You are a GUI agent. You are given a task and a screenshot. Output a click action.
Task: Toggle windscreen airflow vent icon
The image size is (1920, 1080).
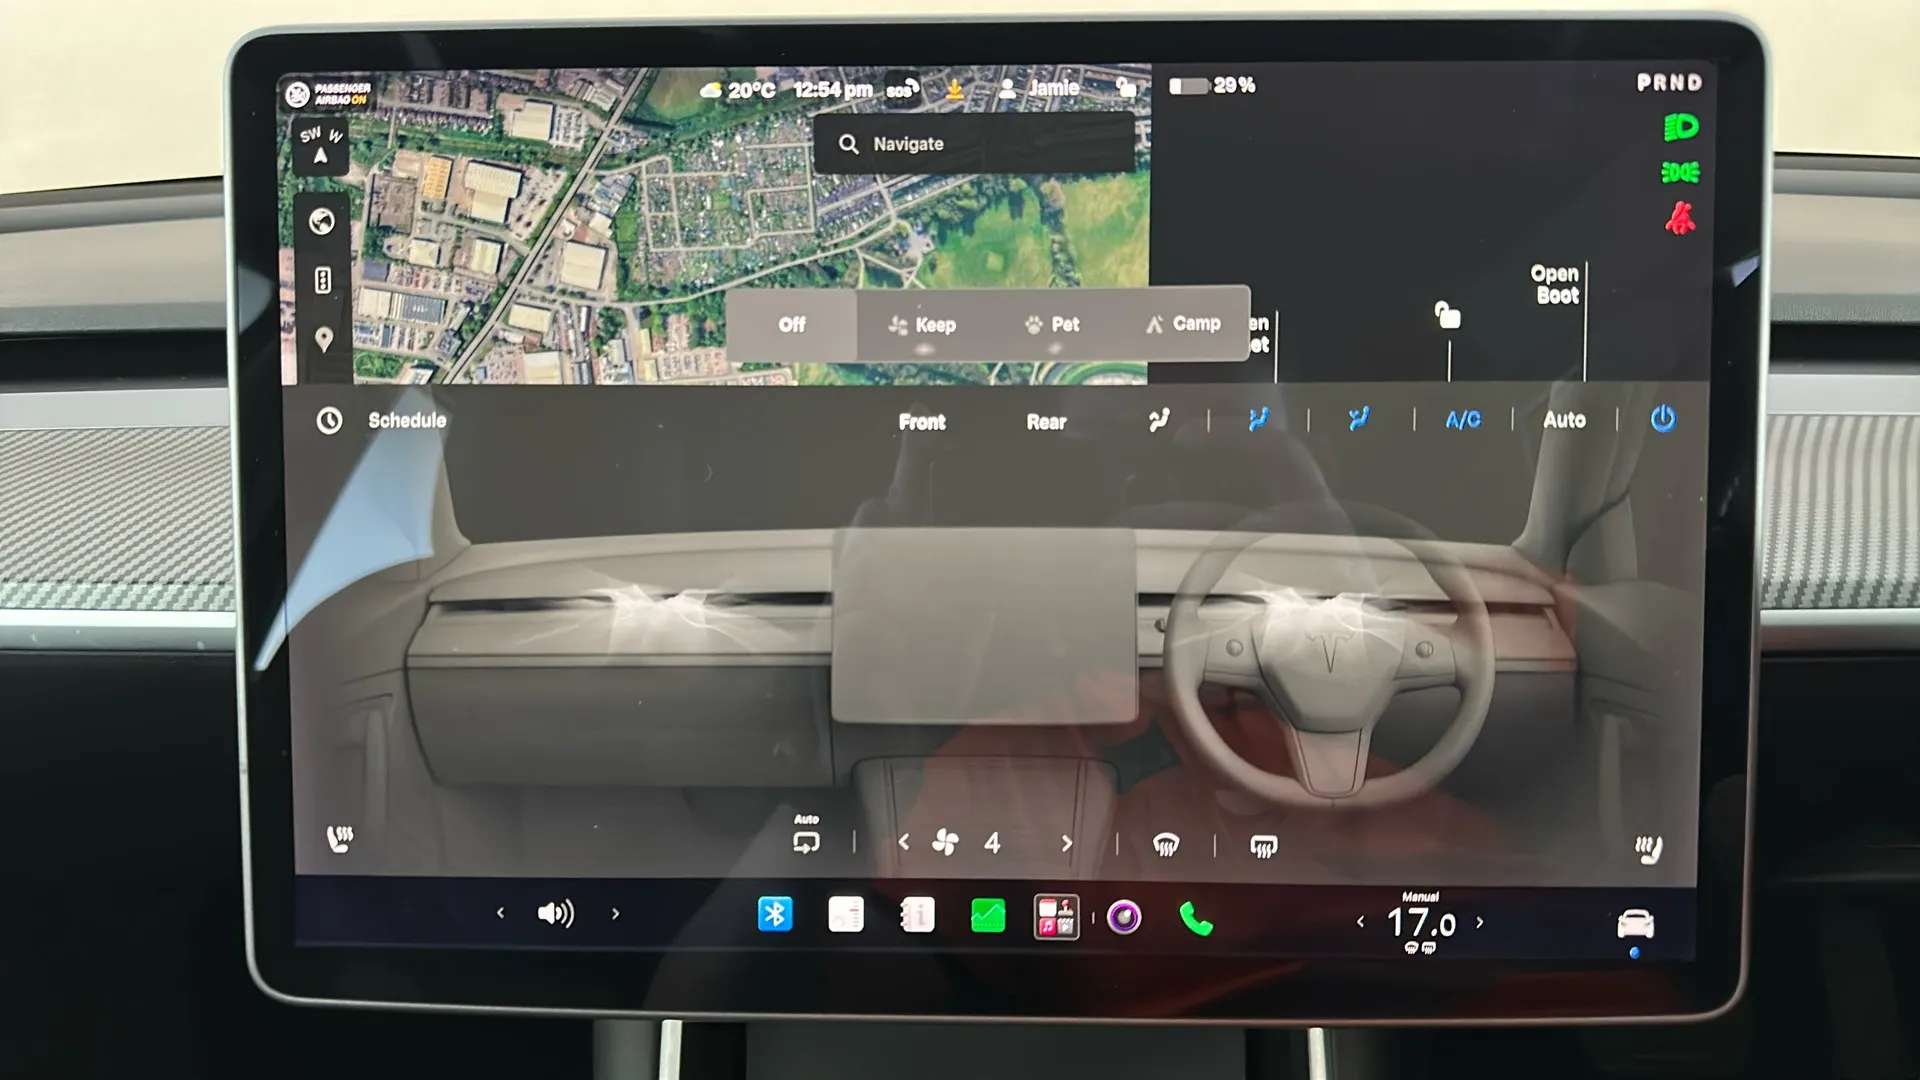click(x=1159, y=420)
